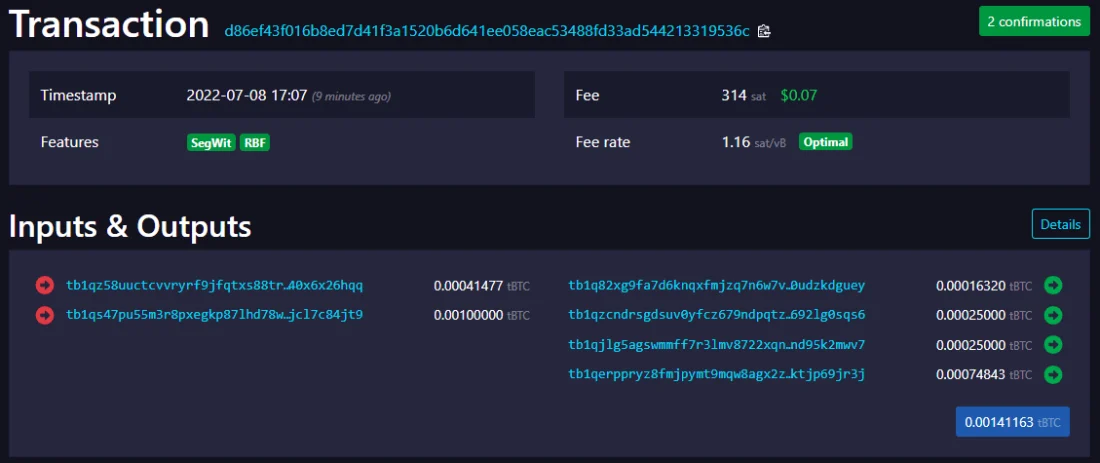Open output address tb1qzcndrsgdsuv0yfcz679ndpqtz
This screenshot has width=1100, height=463.
[x=716, y=315]
